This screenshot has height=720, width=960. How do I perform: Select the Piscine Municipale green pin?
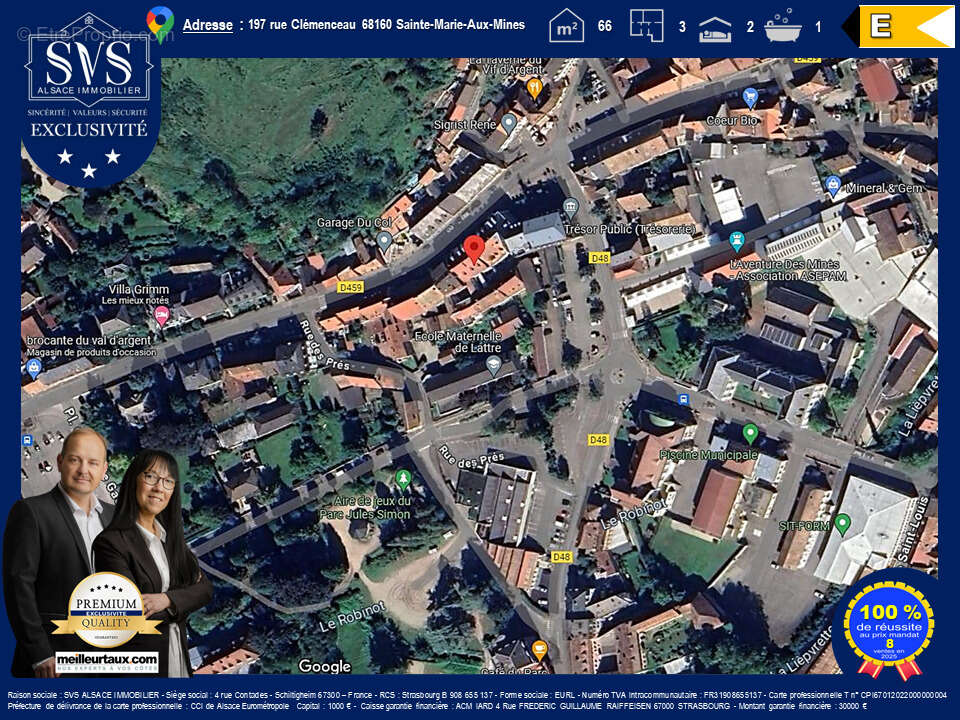(x=750, y=433)
